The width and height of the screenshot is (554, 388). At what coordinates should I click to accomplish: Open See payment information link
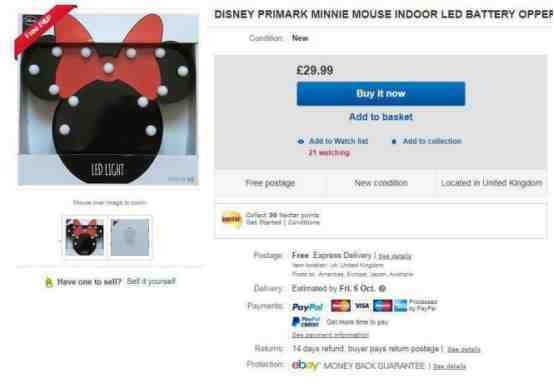point(330,335)
